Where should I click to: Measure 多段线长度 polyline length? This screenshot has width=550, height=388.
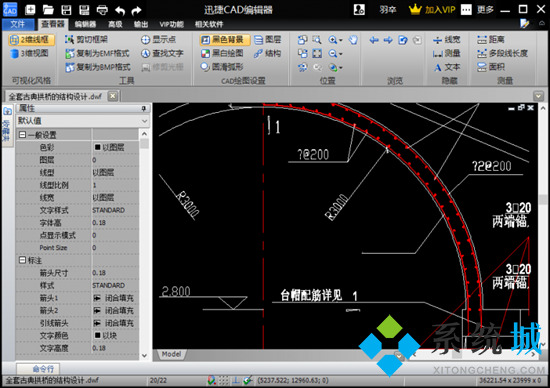[502, 53]
